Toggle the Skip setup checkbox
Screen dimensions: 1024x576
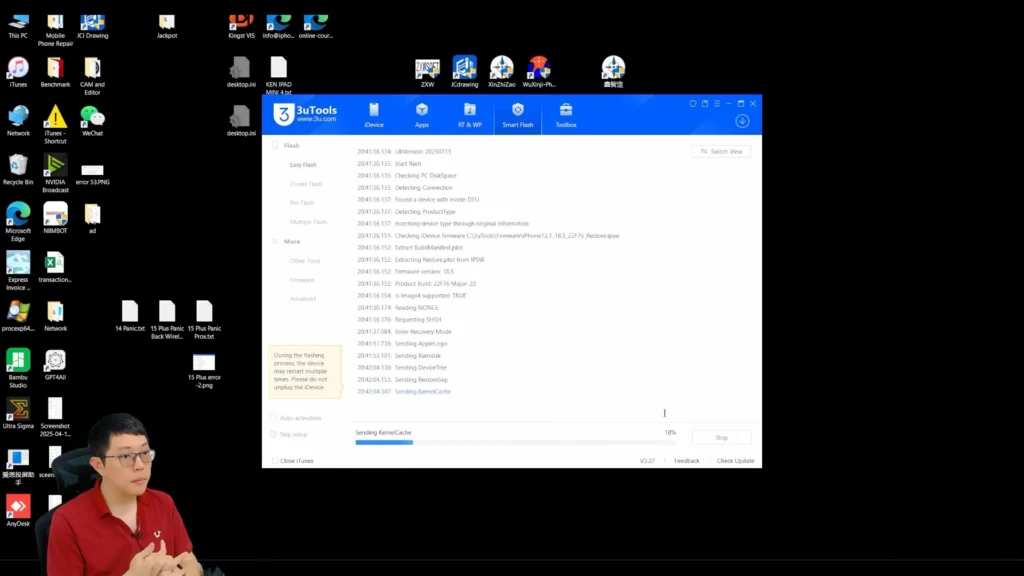(274, 434)
